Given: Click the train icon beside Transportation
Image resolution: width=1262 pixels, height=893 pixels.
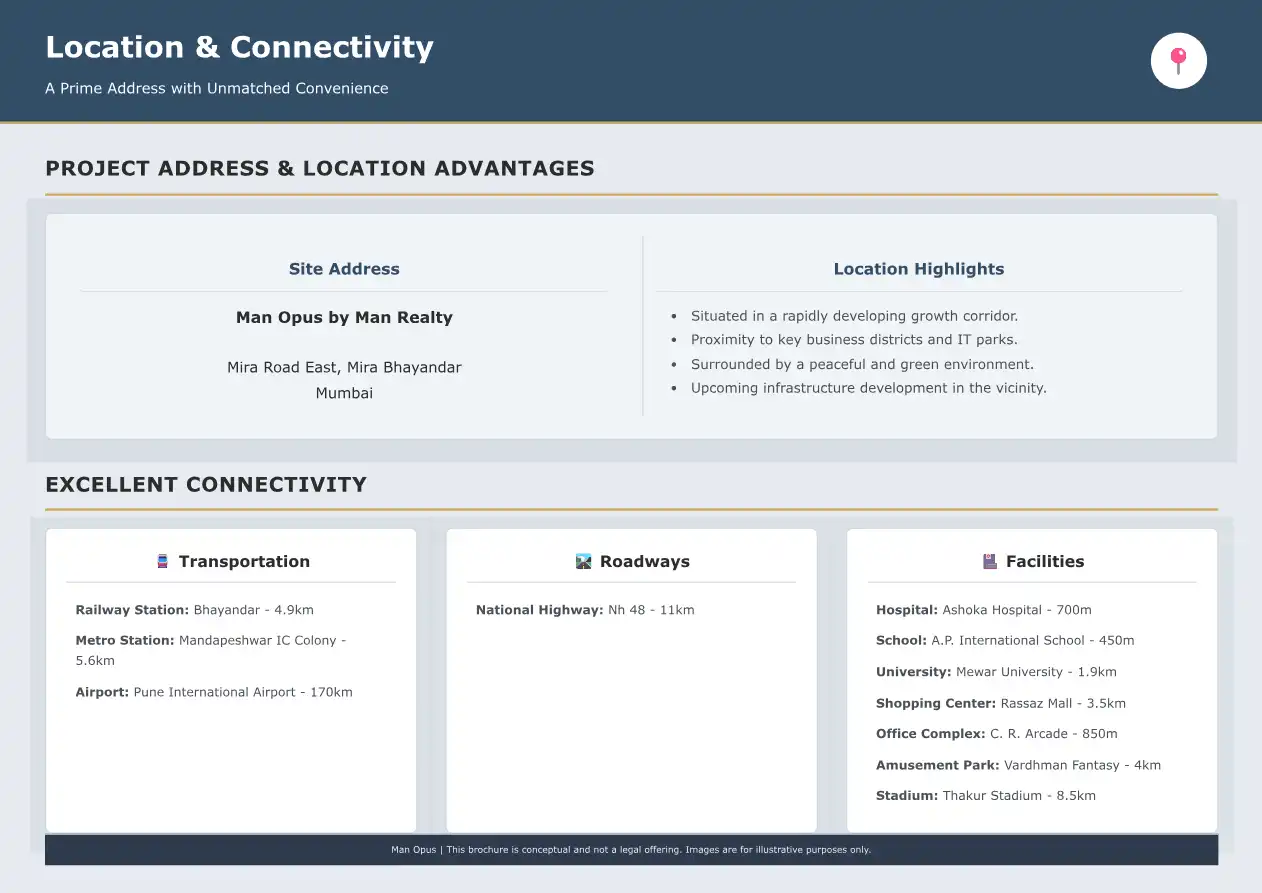Looking at the screenshot, I should 162,562.
